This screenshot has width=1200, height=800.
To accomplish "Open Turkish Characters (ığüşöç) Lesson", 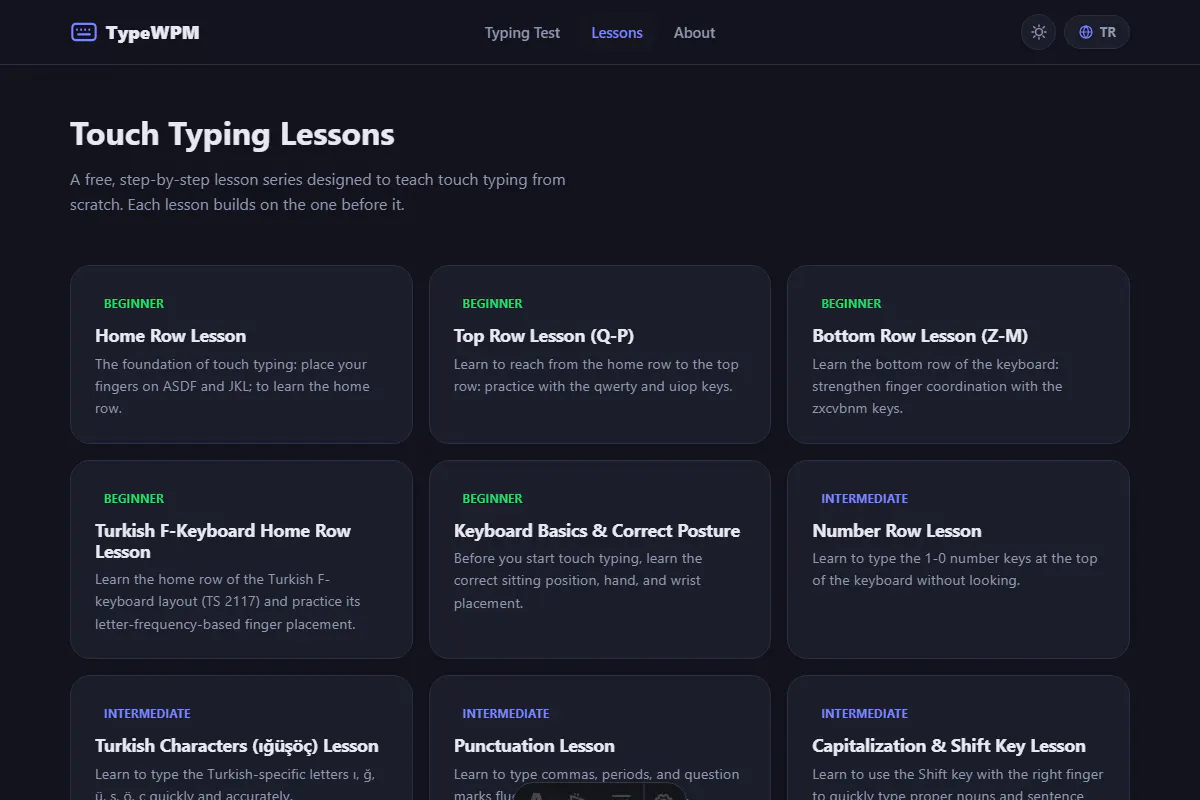I will pyautogui.click(x=237, y=746).
